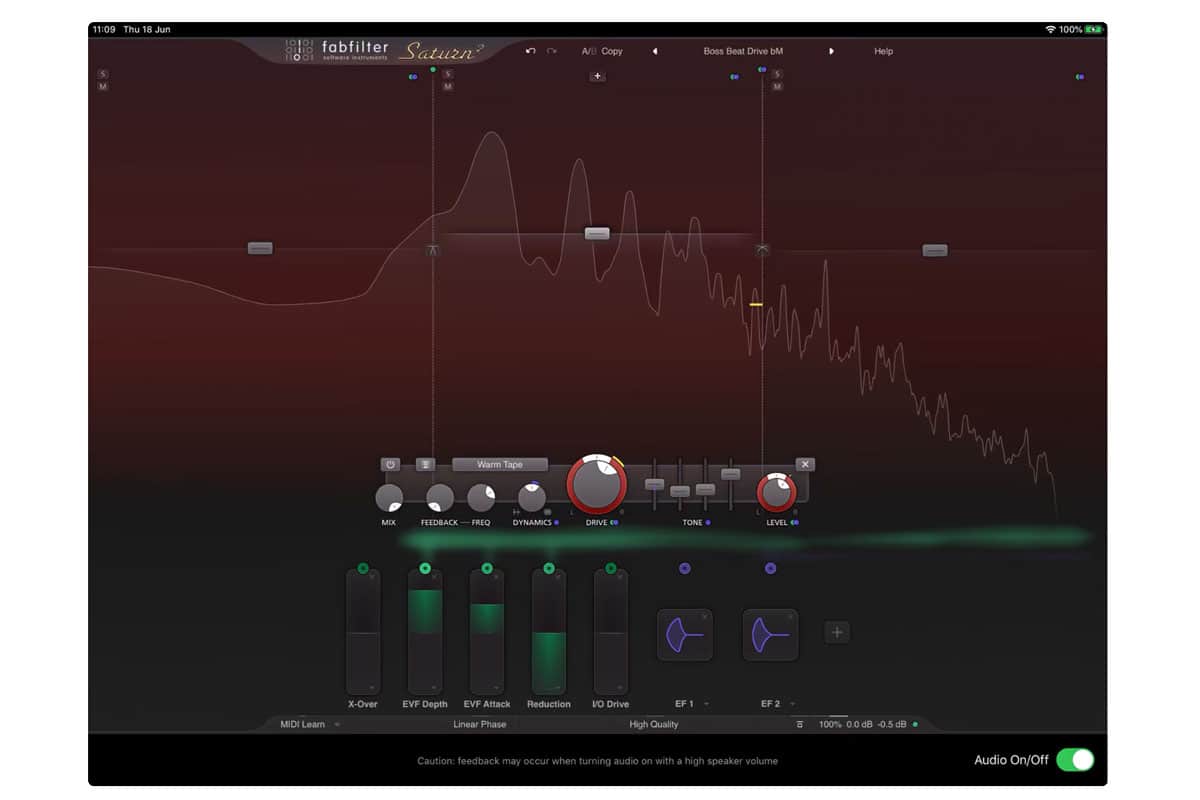The height and width of the screenshot is (800, 1200).
Task: Click the DYNAMICS modulation indicator dot
Action: 556,522
